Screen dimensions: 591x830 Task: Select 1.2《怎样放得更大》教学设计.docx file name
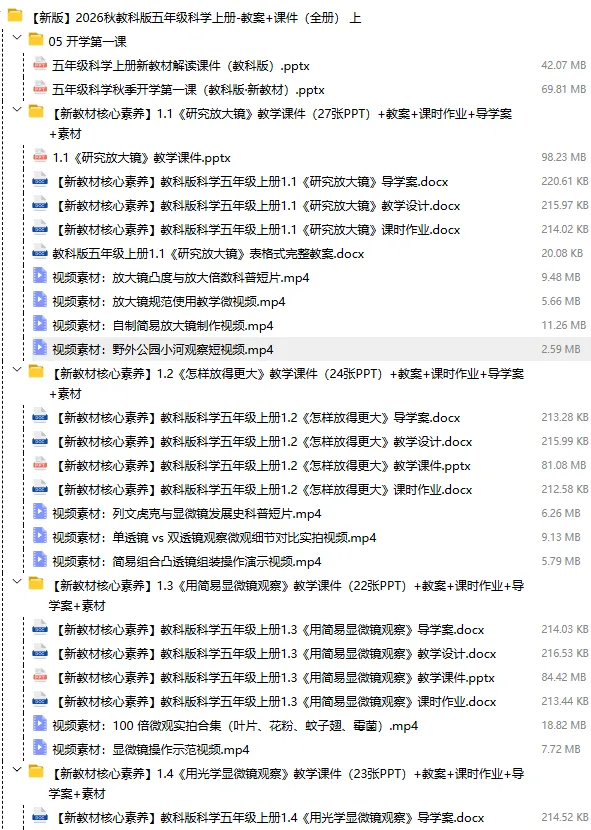262,441
